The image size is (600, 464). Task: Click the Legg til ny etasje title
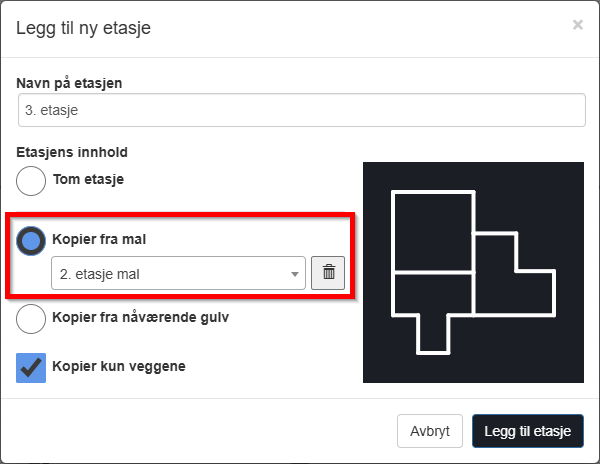pos(83,27)
